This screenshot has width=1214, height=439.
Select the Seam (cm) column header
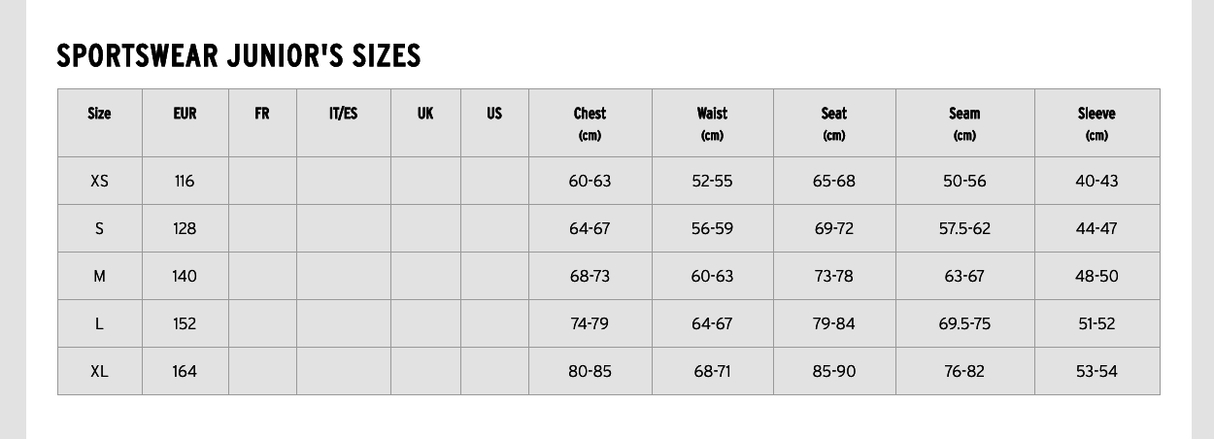964,123
